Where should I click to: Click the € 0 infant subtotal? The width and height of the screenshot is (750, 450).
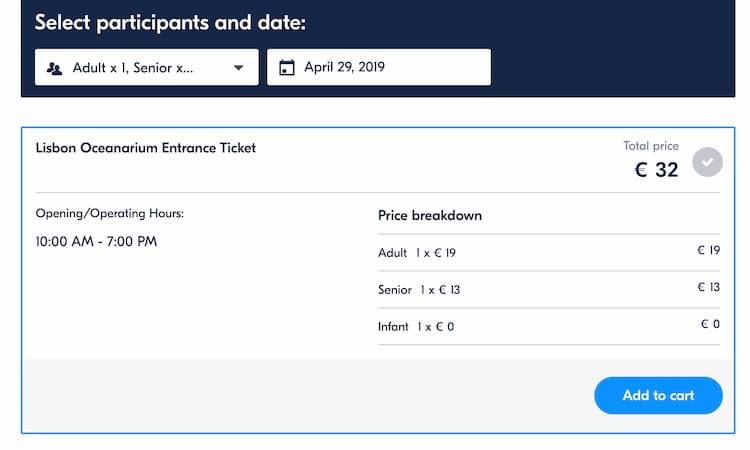click(x=710, y=324)
